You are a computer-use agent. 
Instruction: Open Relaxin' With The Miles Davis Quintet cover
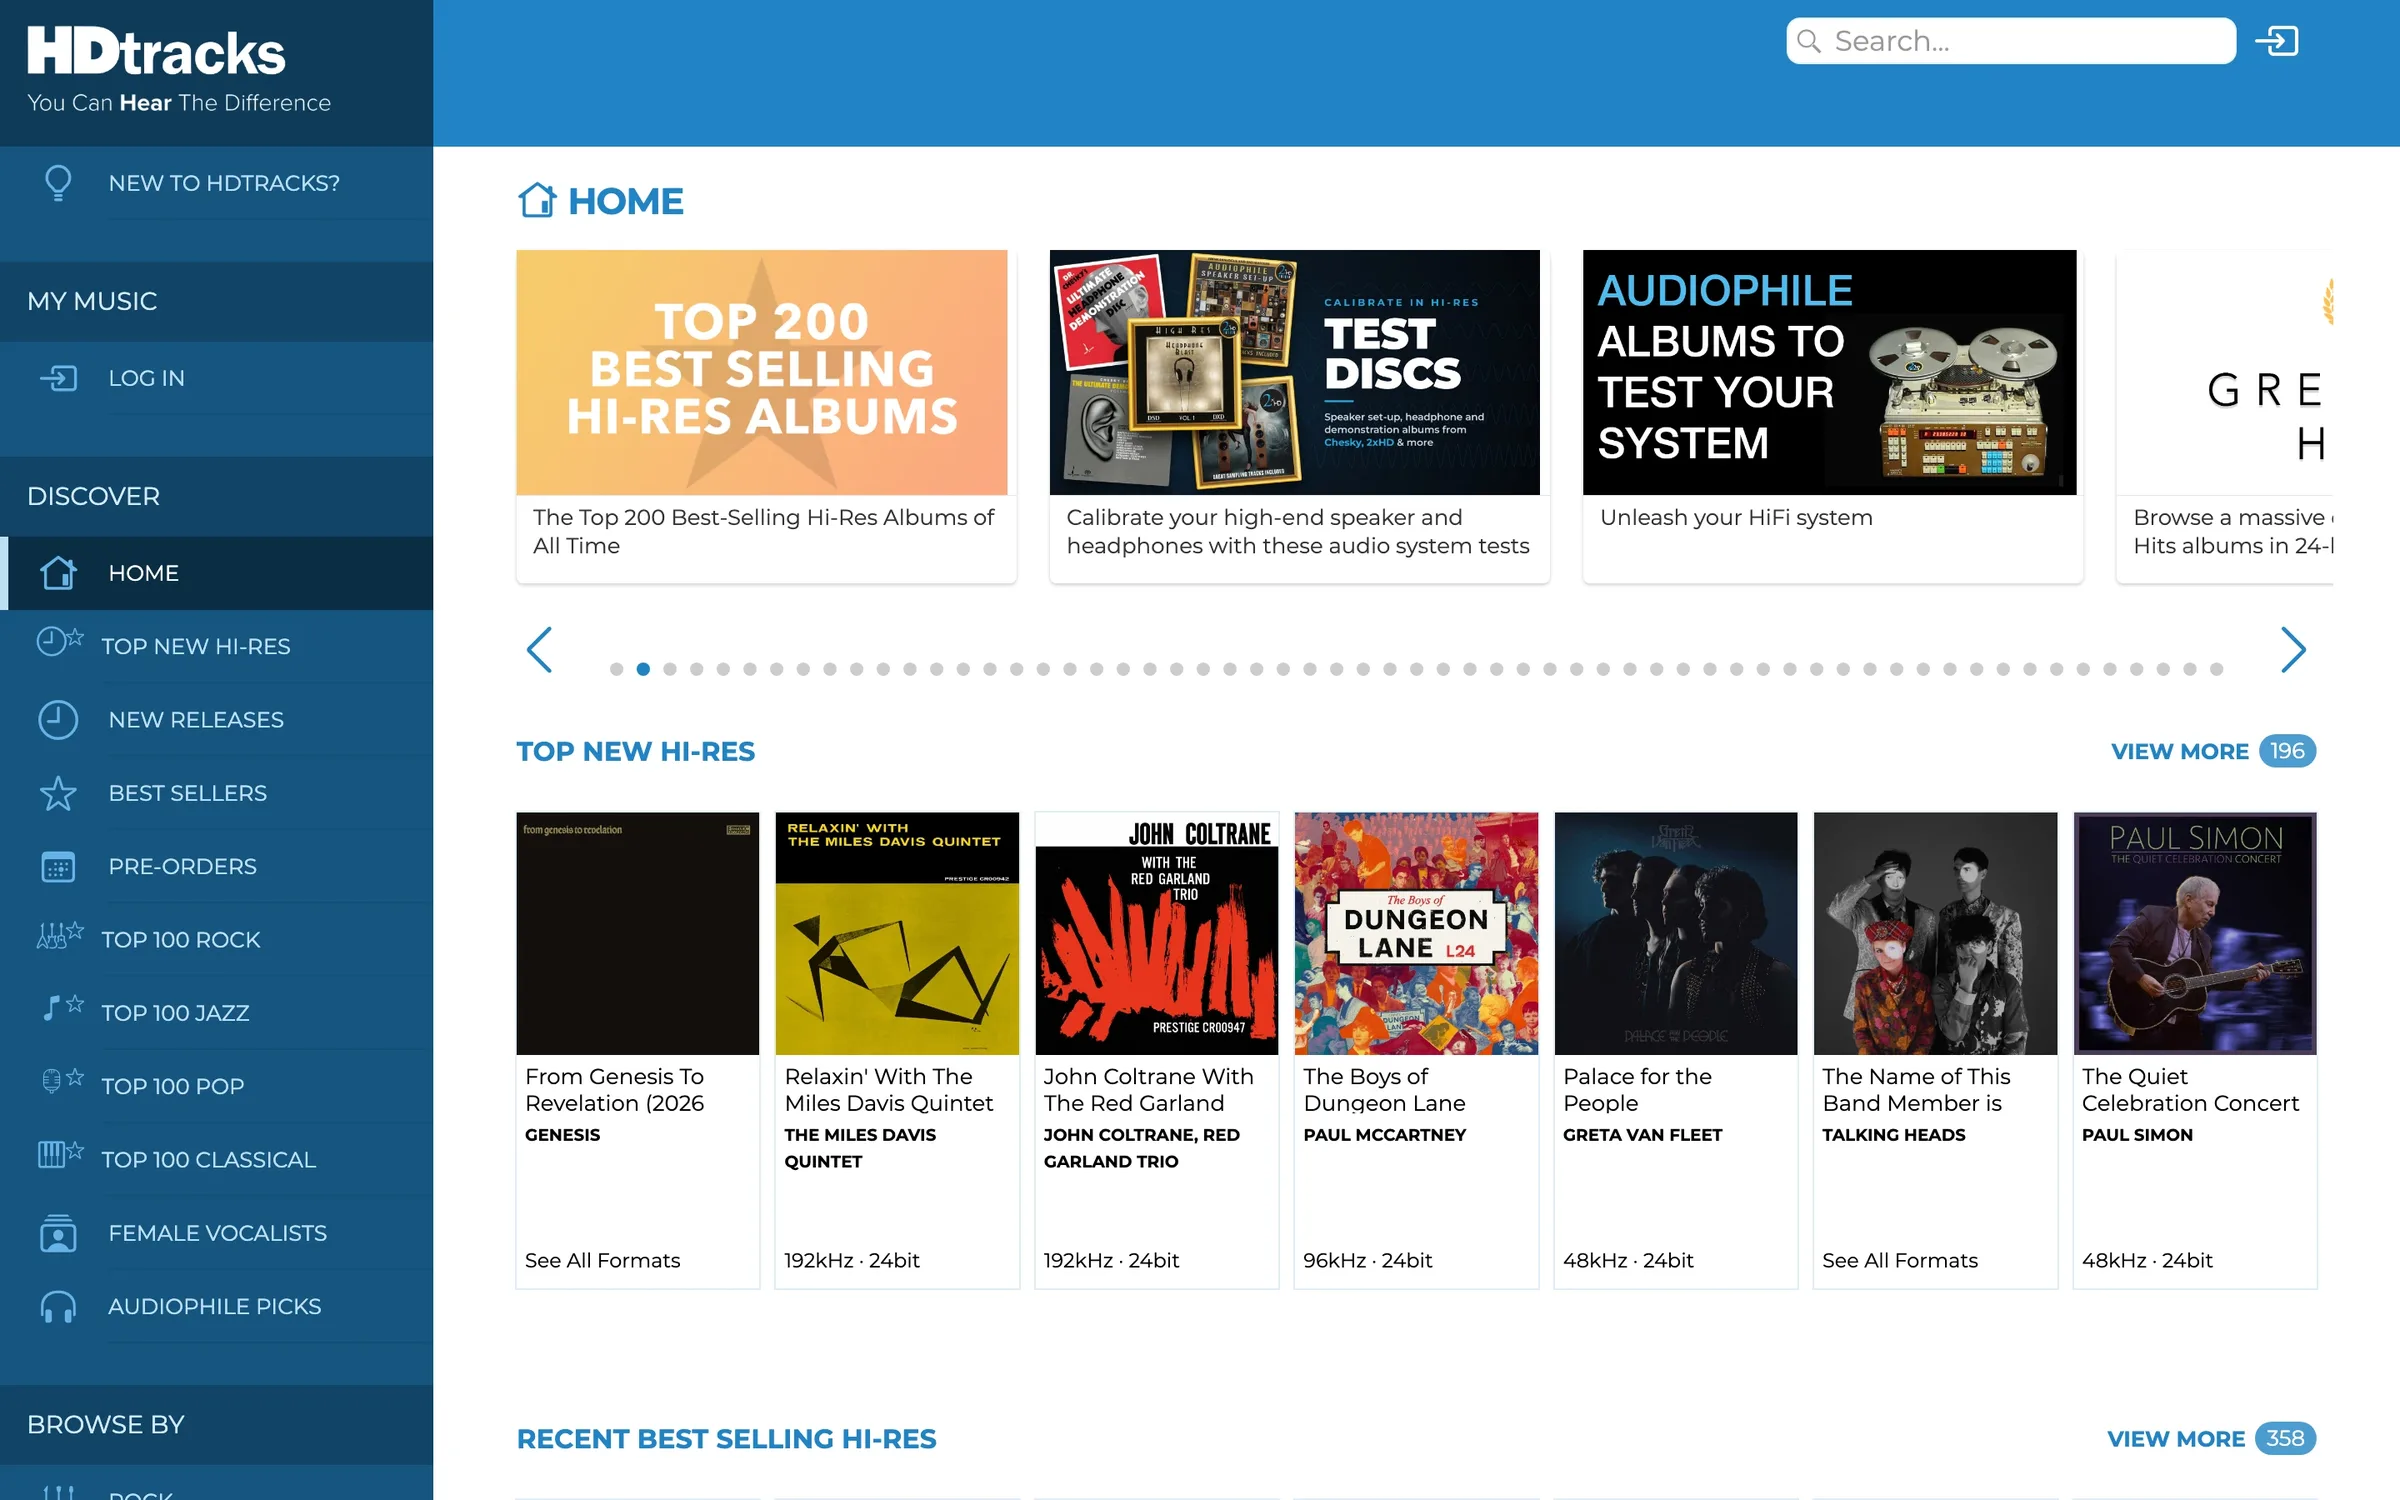coord(897,933)
